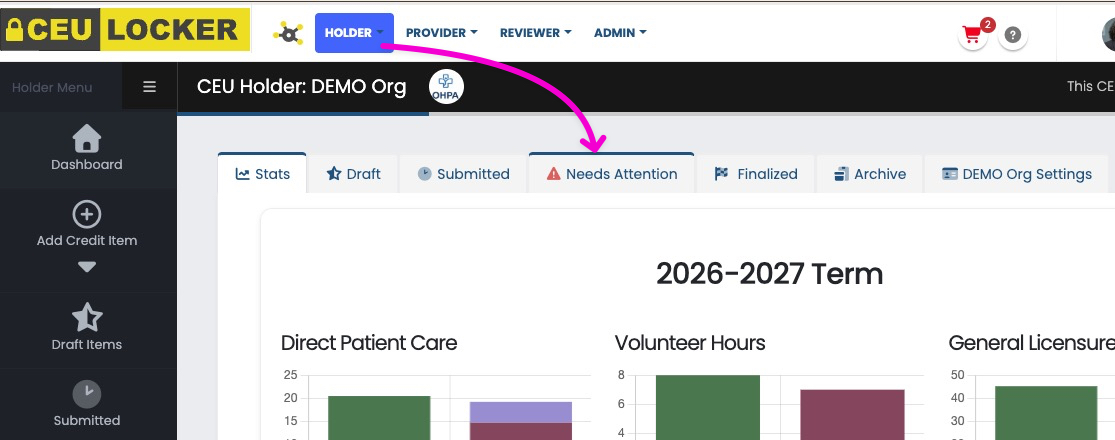The width and height of the screenshot is (1115, 440).
Task: Click the CEU Locker logo
Action: coord(125,30)
